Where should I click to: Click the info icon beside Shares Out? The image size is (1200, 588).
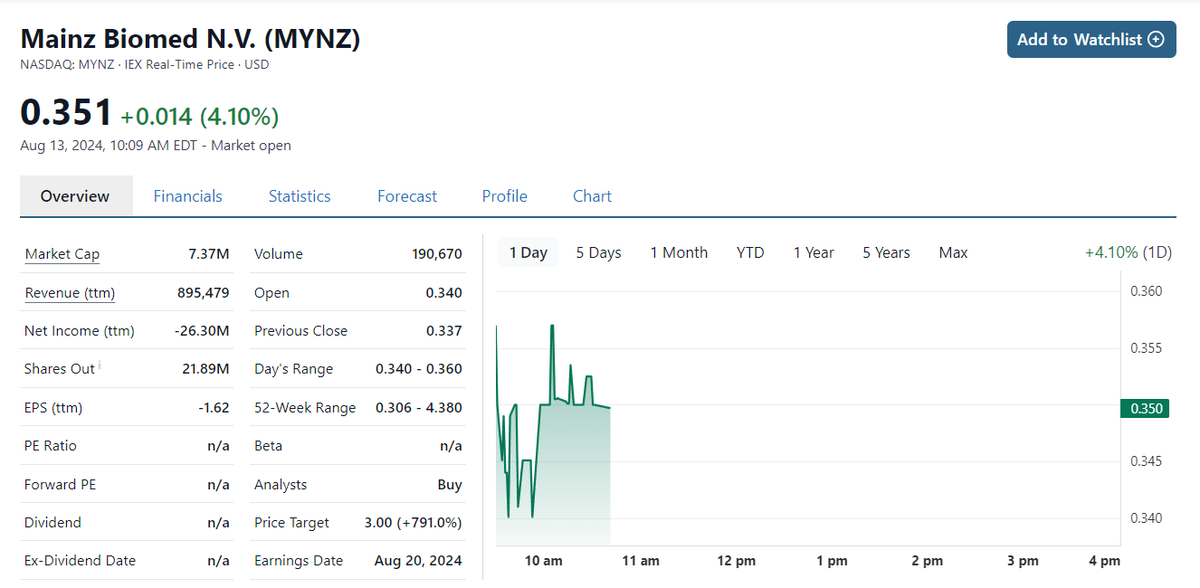coord(100,365)
